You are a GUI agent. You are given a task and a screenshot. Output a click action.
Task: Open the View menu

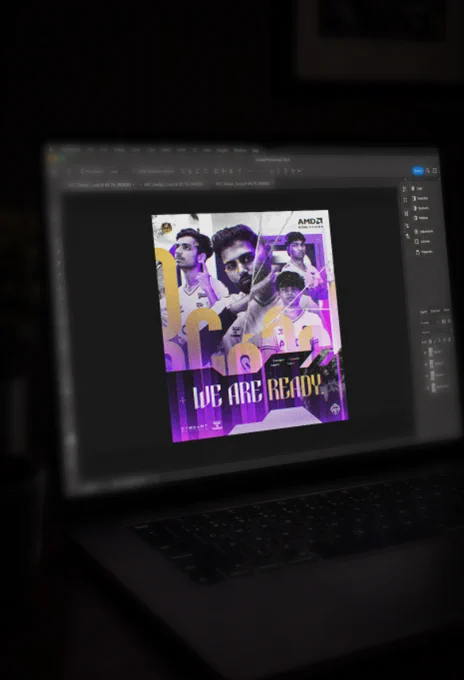click(207, 150)
